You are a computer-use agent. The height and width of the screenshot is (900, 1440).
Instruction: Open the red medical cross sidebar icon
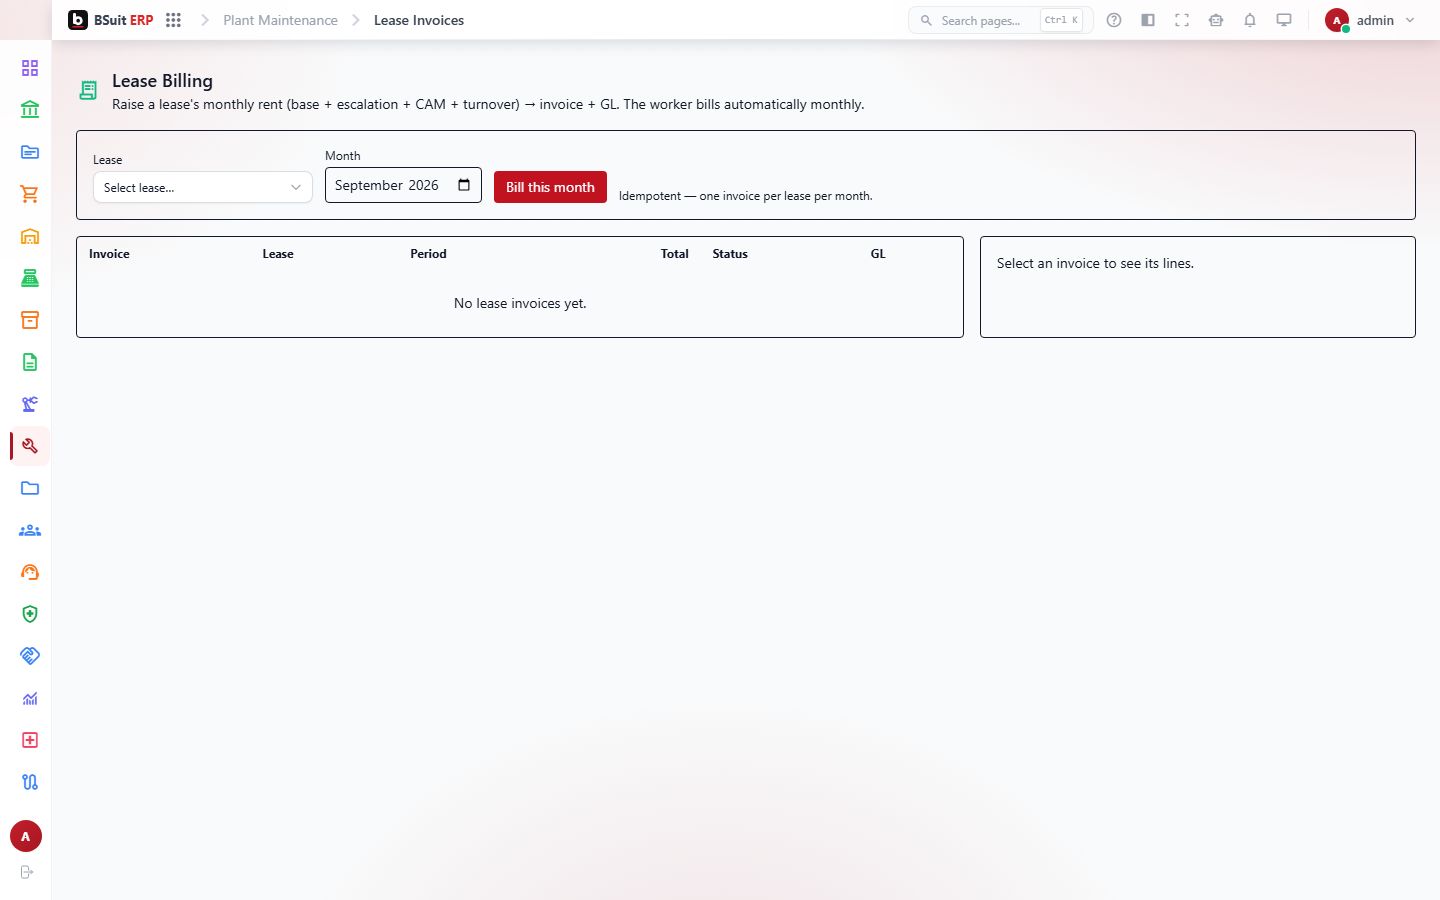click(x=30, y=740)
